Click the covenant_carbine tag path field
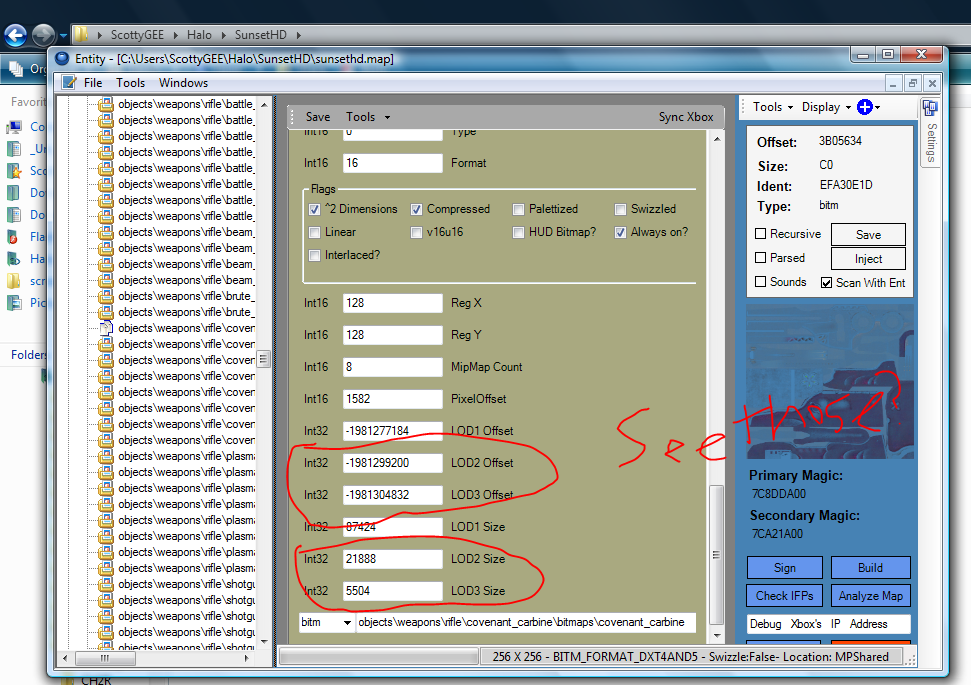Screen dimensions: 971x685 pyautogui.click(x=526, y=622)
